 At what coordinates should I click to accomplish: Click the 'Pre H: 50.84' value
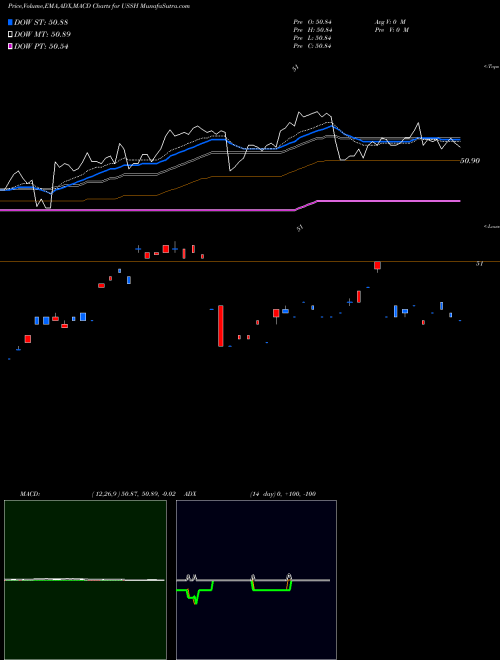(x=312, y=30)
